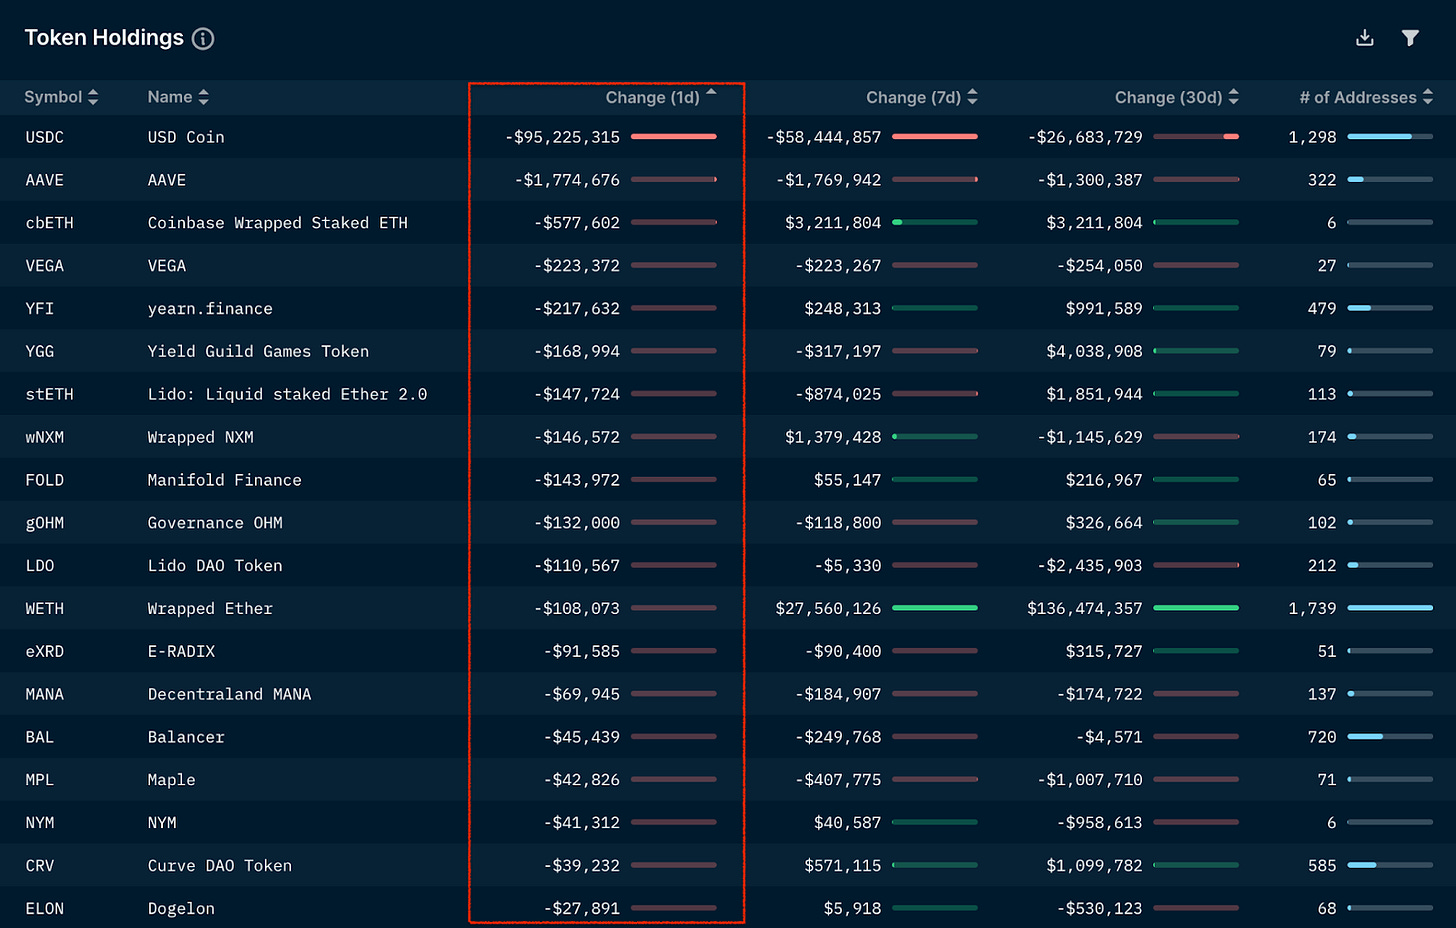Click Yield Guild Games Token name
The image size is (1456, 928).
[x=258, y=352]
